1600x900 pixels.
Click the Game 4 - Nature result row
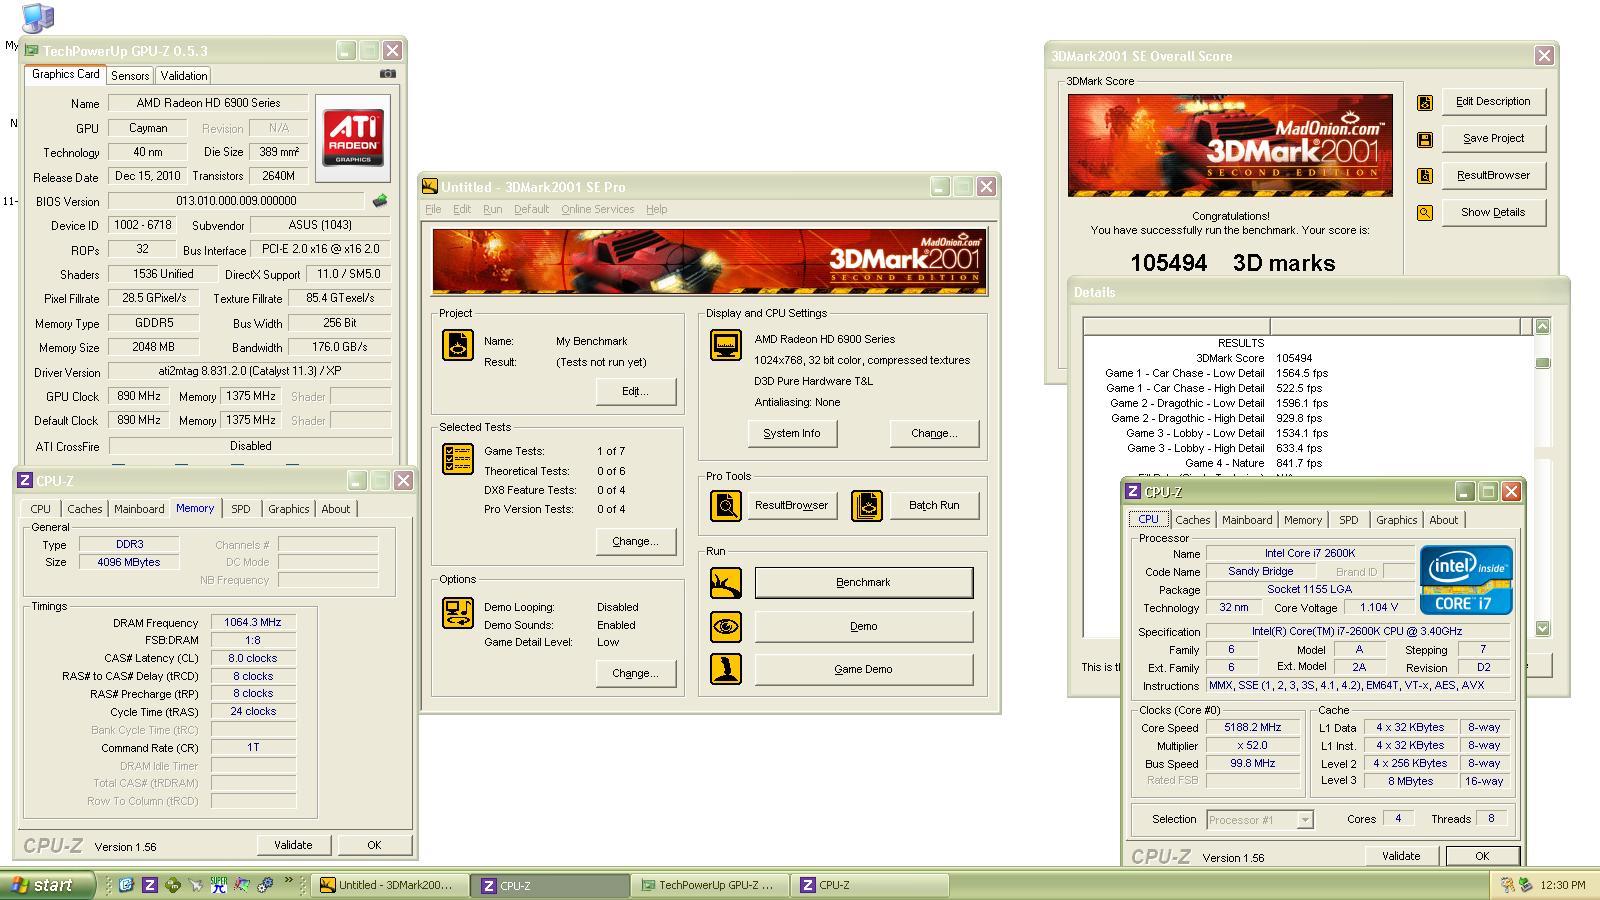[1306, 464]
